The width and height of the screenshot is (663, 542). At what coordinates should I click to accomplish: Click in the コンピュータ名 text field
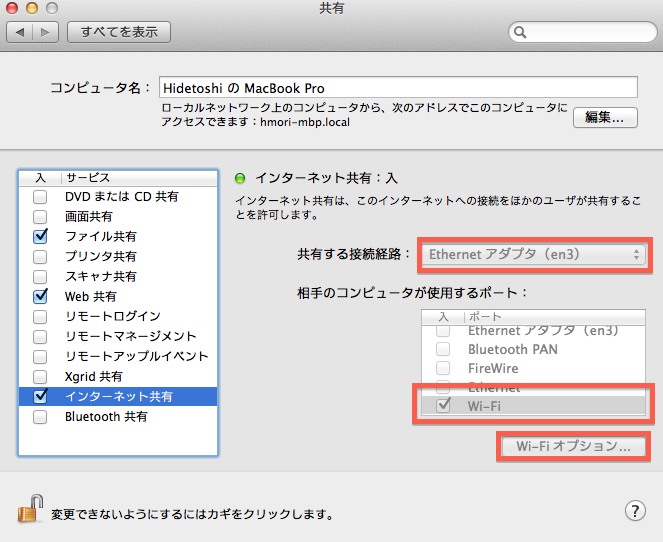coord(398,88)
